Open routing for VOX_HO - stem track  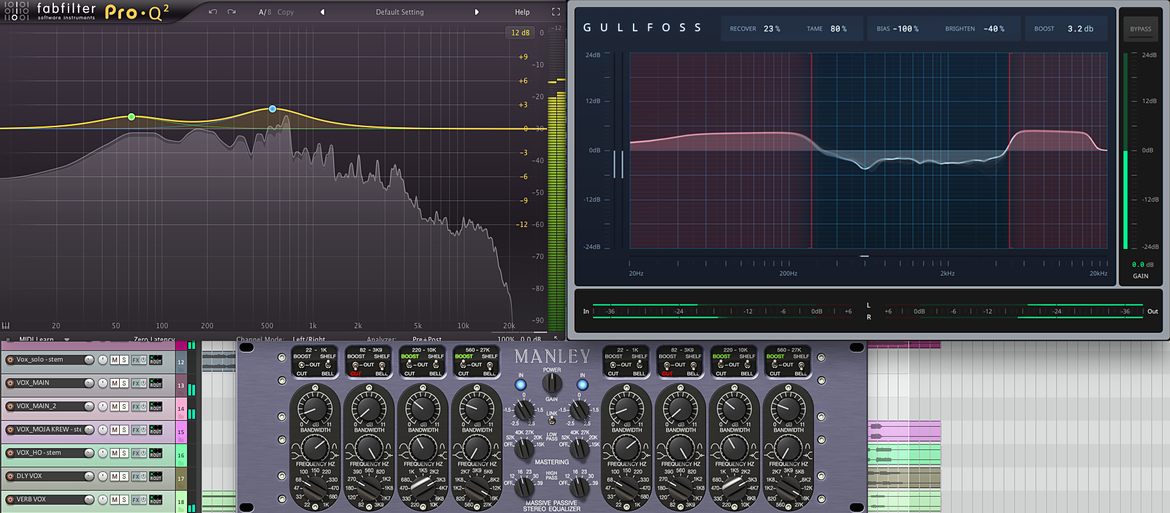[x=156, y=453]
